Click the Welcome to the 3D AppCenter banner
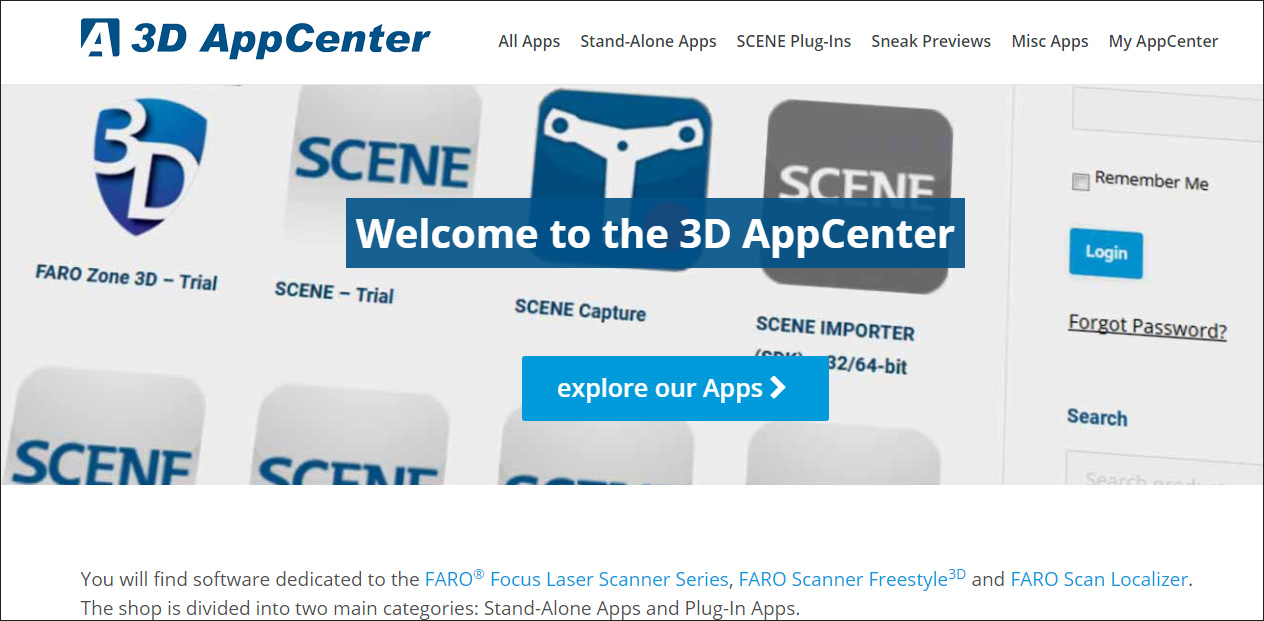This screenshot has width=1264, height=621. pos(655,233)
